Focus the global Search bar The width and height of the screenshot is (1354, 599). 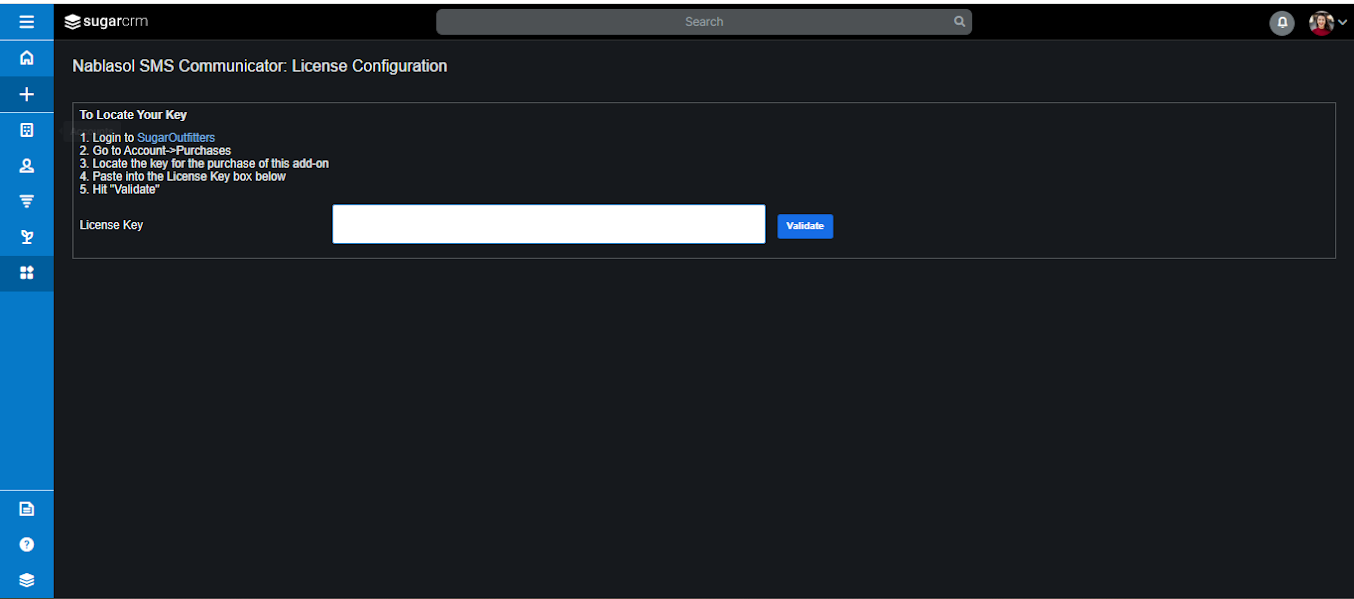(x=704, y=21)
